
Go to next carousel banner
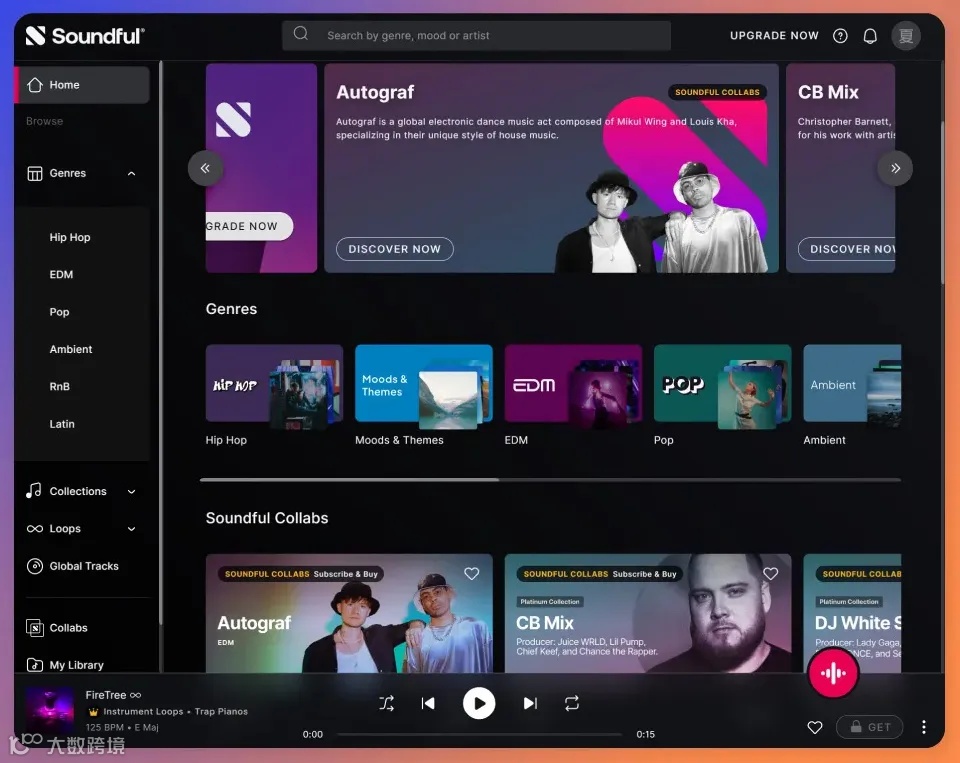[895, 168]
